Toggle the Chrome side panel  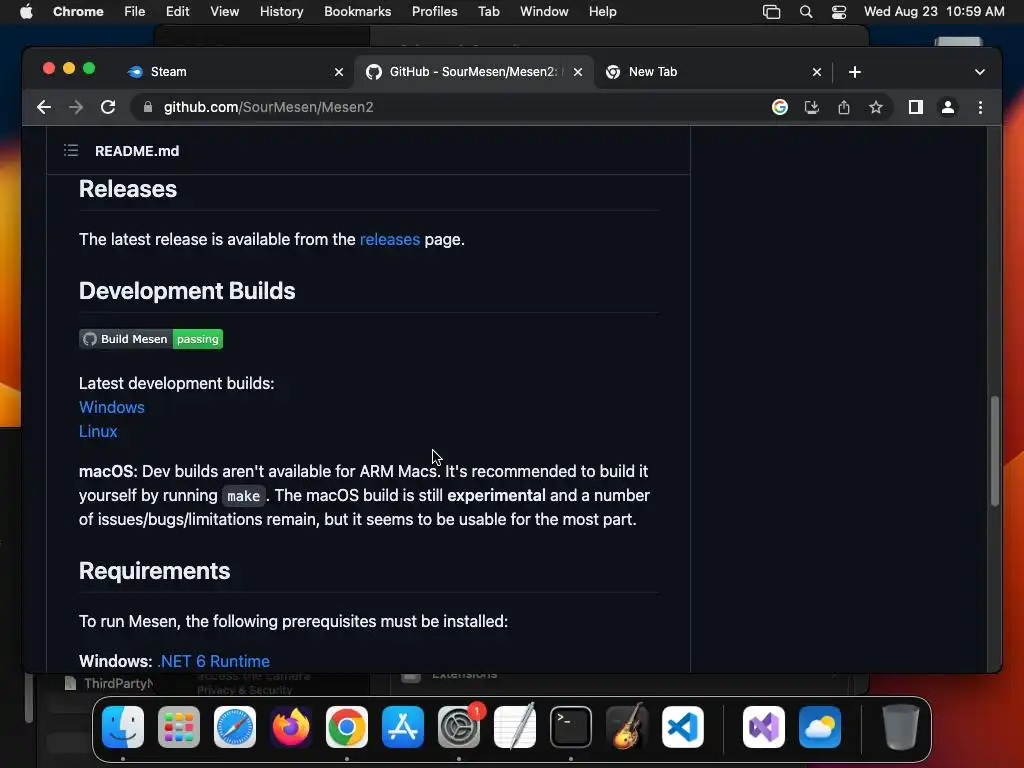[916, 107]
